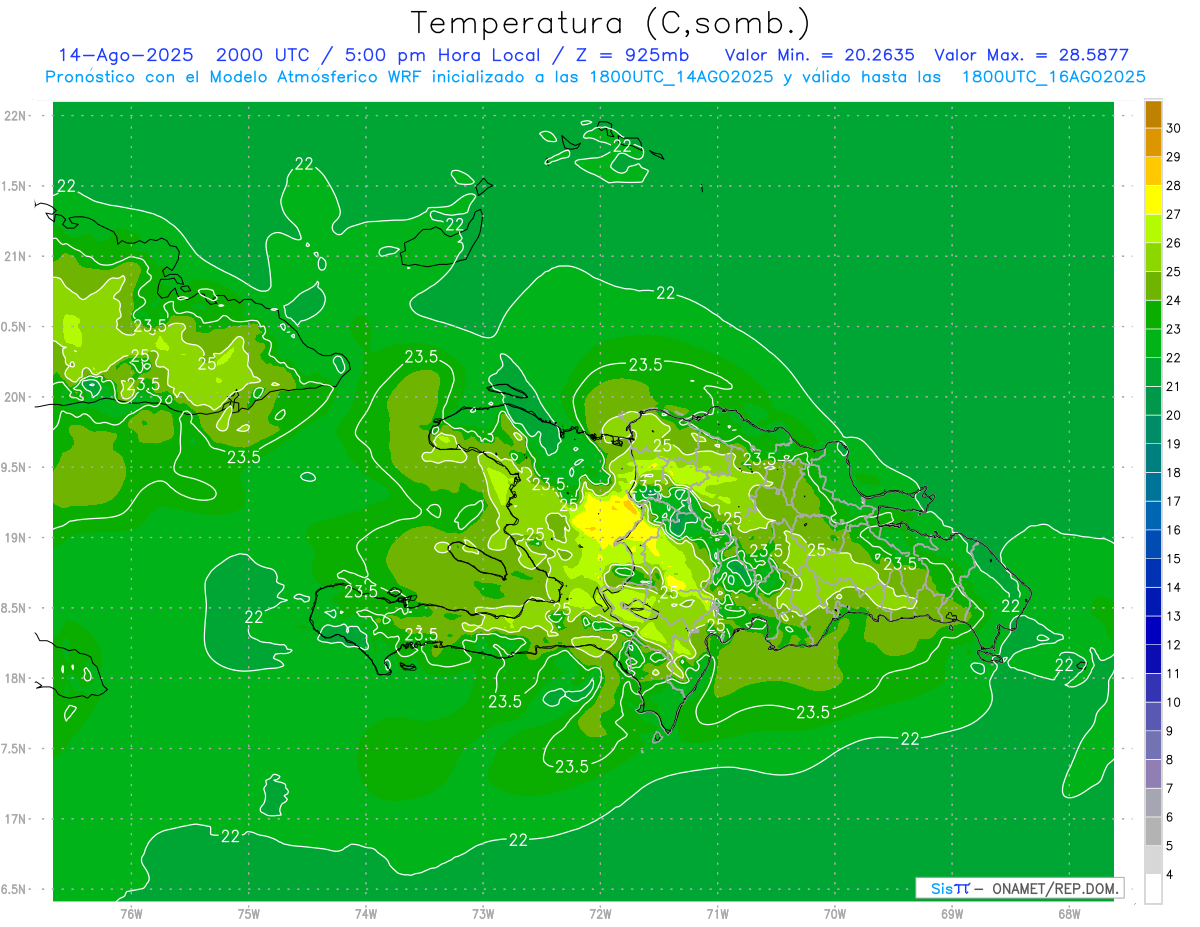Screen dimensions: 1200x927
Task: Click the "20N" latitude axis label
Action: [15, 397]
